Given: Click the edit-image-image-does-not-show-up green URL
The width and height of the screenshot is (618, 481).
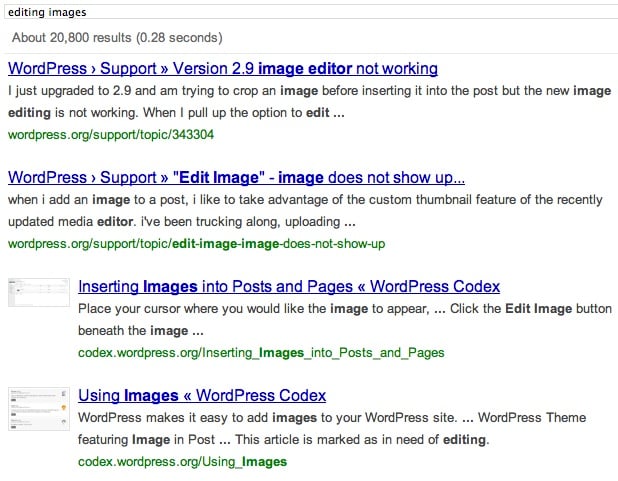Looking at the screenshot, I should click(196, 243).
